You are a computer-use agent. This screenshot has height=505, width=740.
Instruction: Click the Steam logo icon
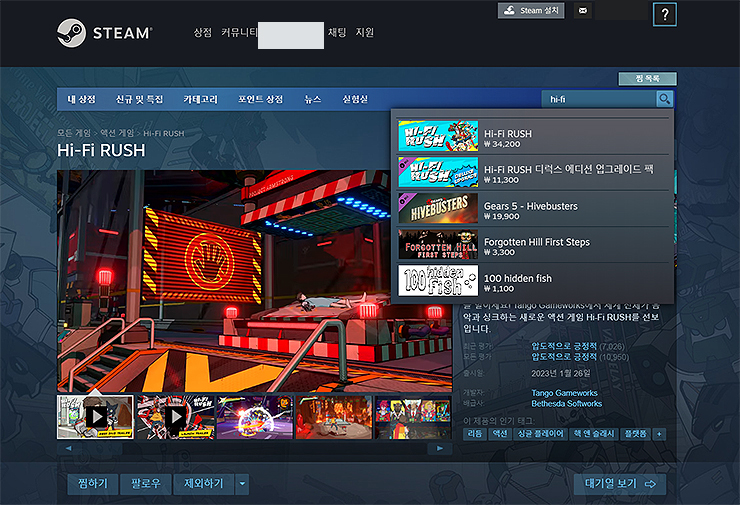71,33
